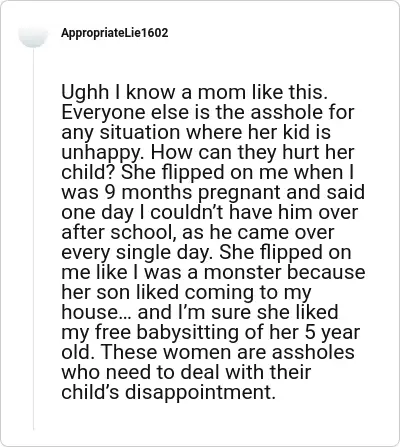Click the line 'house… and I'm sure she liked'
The height and width of the screenshot is (447, 400).
pos(200,312)
